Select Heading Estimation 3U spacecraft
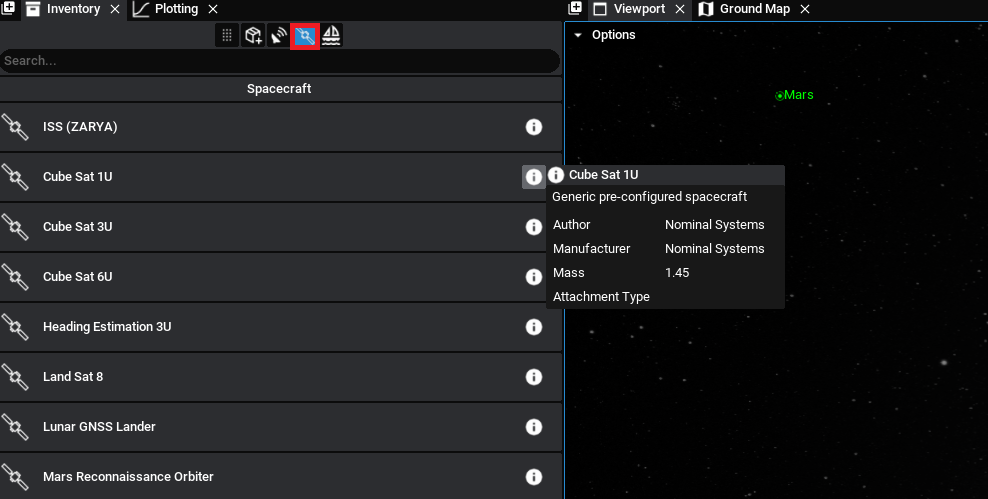The height and width of the screenshot is (499, 988). 107,327
